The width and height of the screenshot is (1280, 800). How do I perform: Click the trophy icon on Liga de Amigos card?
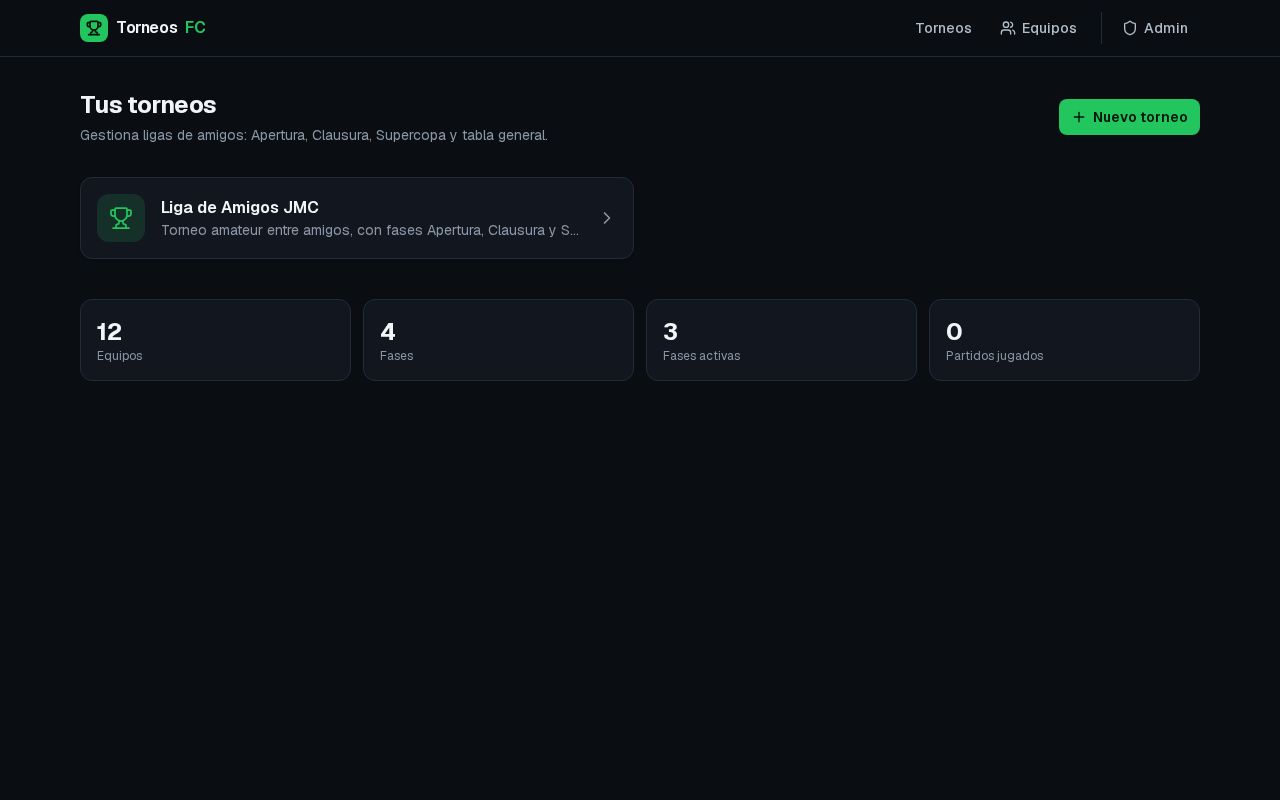click(121, 218)
